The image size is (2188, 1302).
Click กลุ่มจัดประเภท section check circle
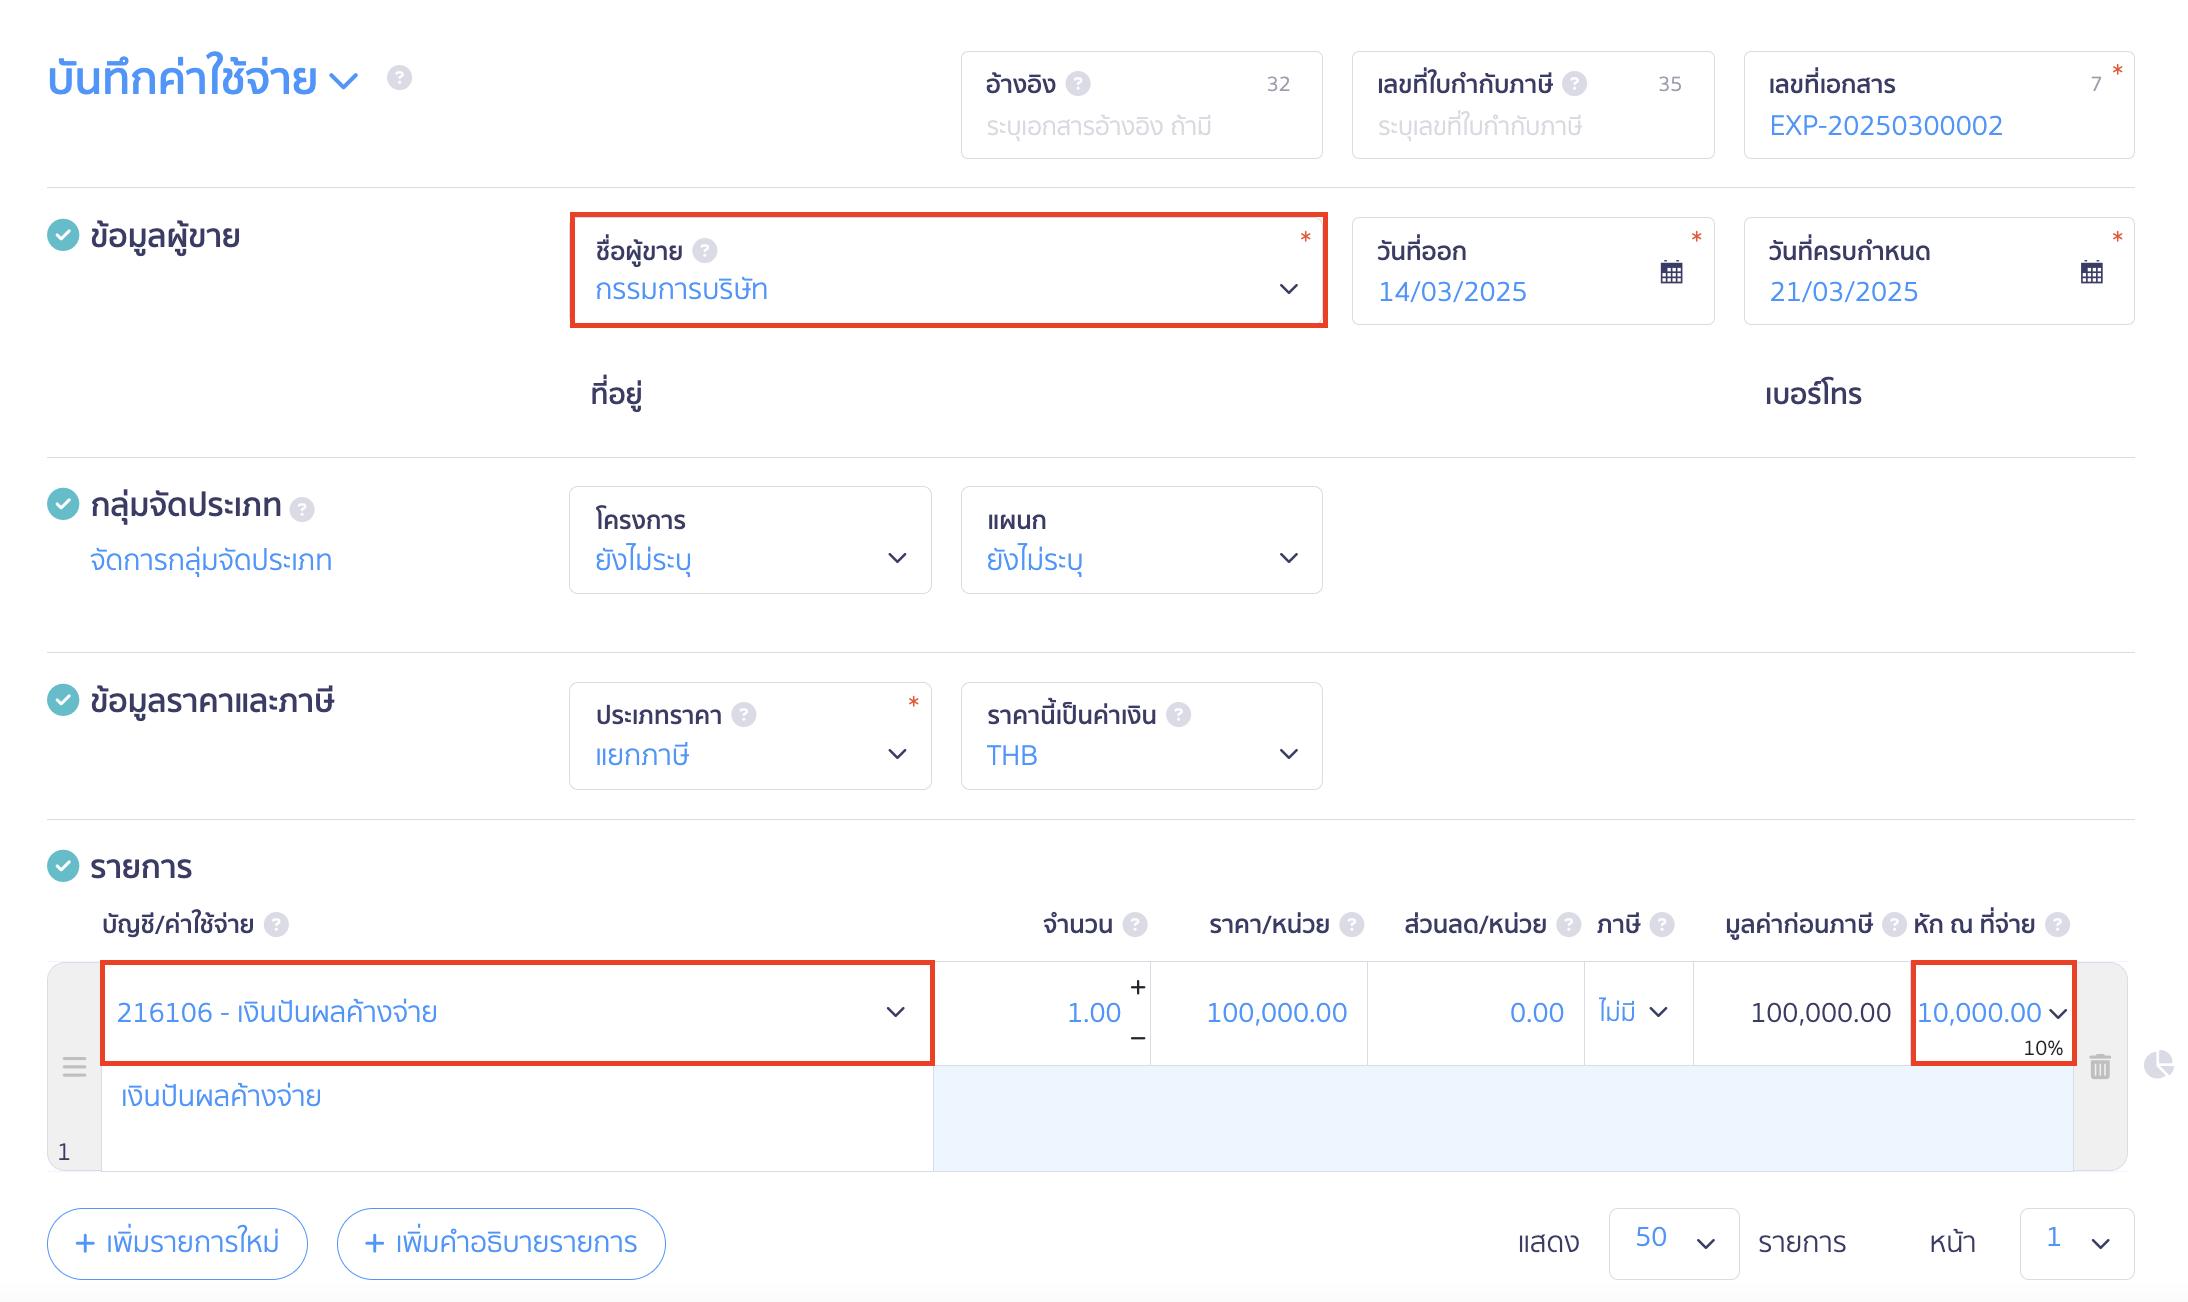pyautogui.click(x=63, y=505)
